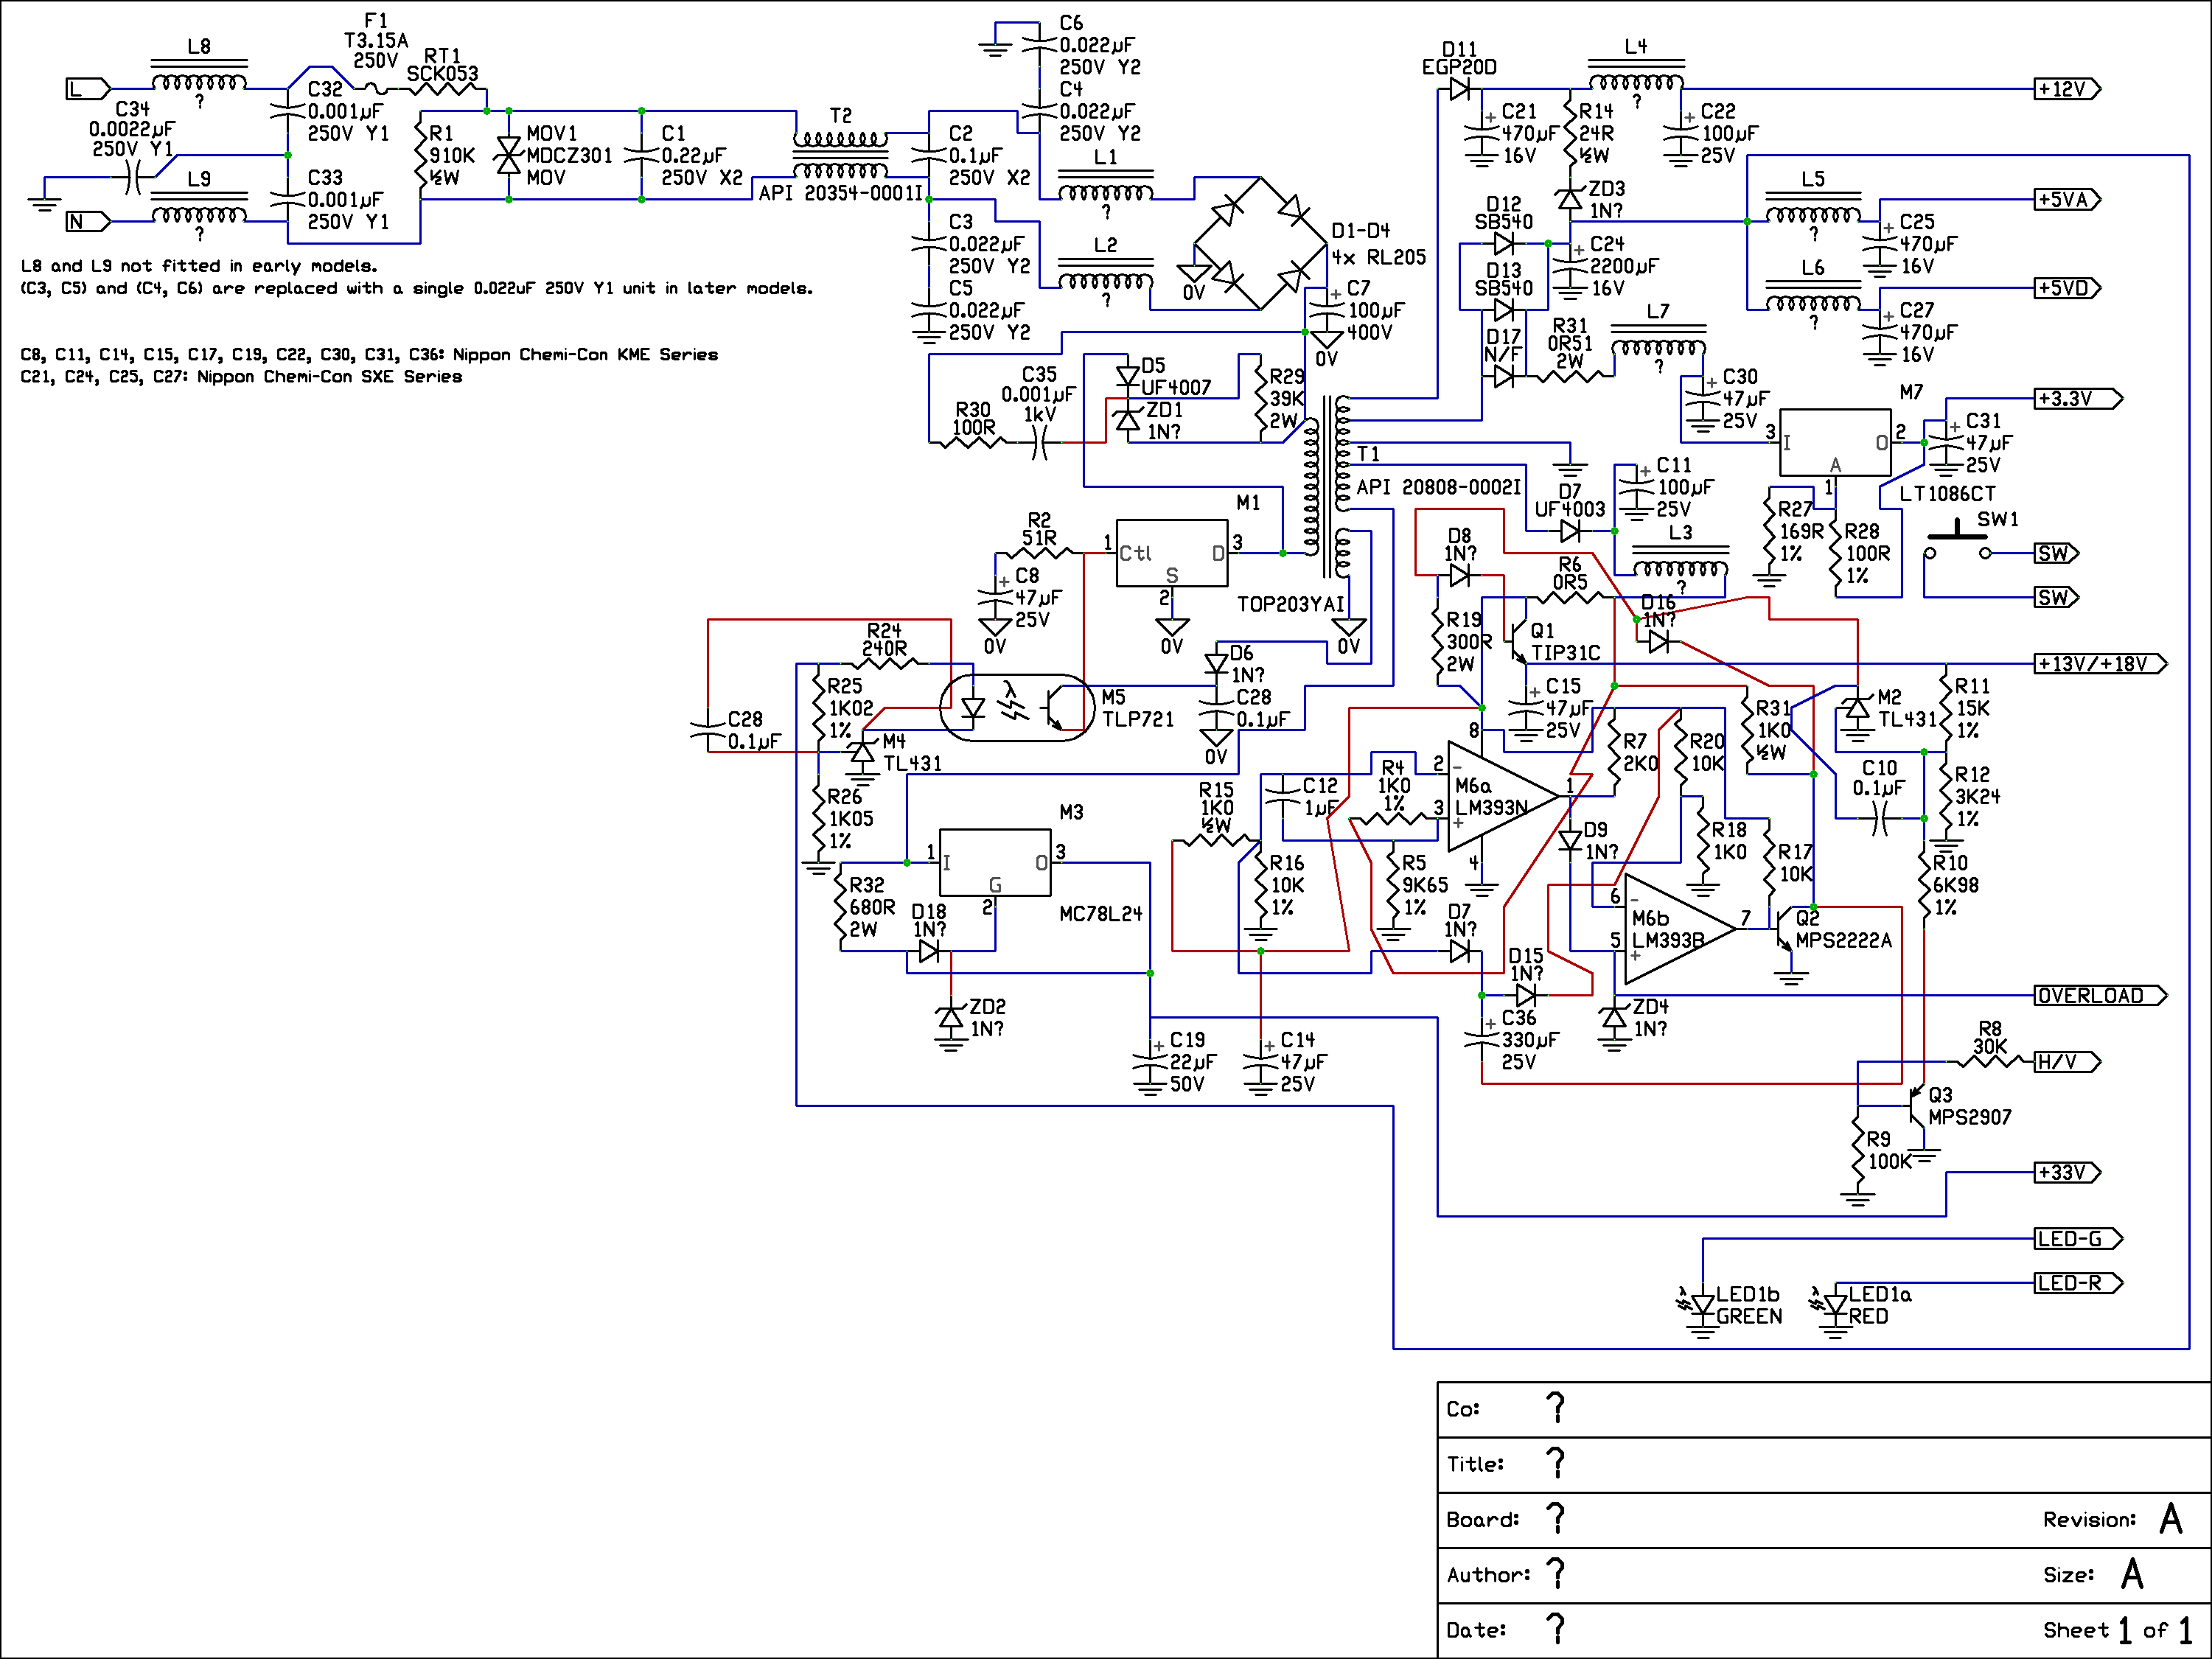This screenshot has height=1659, width=2212.
Task: Click the API 20354-0001I part text
Action: (x=840, y=192)
